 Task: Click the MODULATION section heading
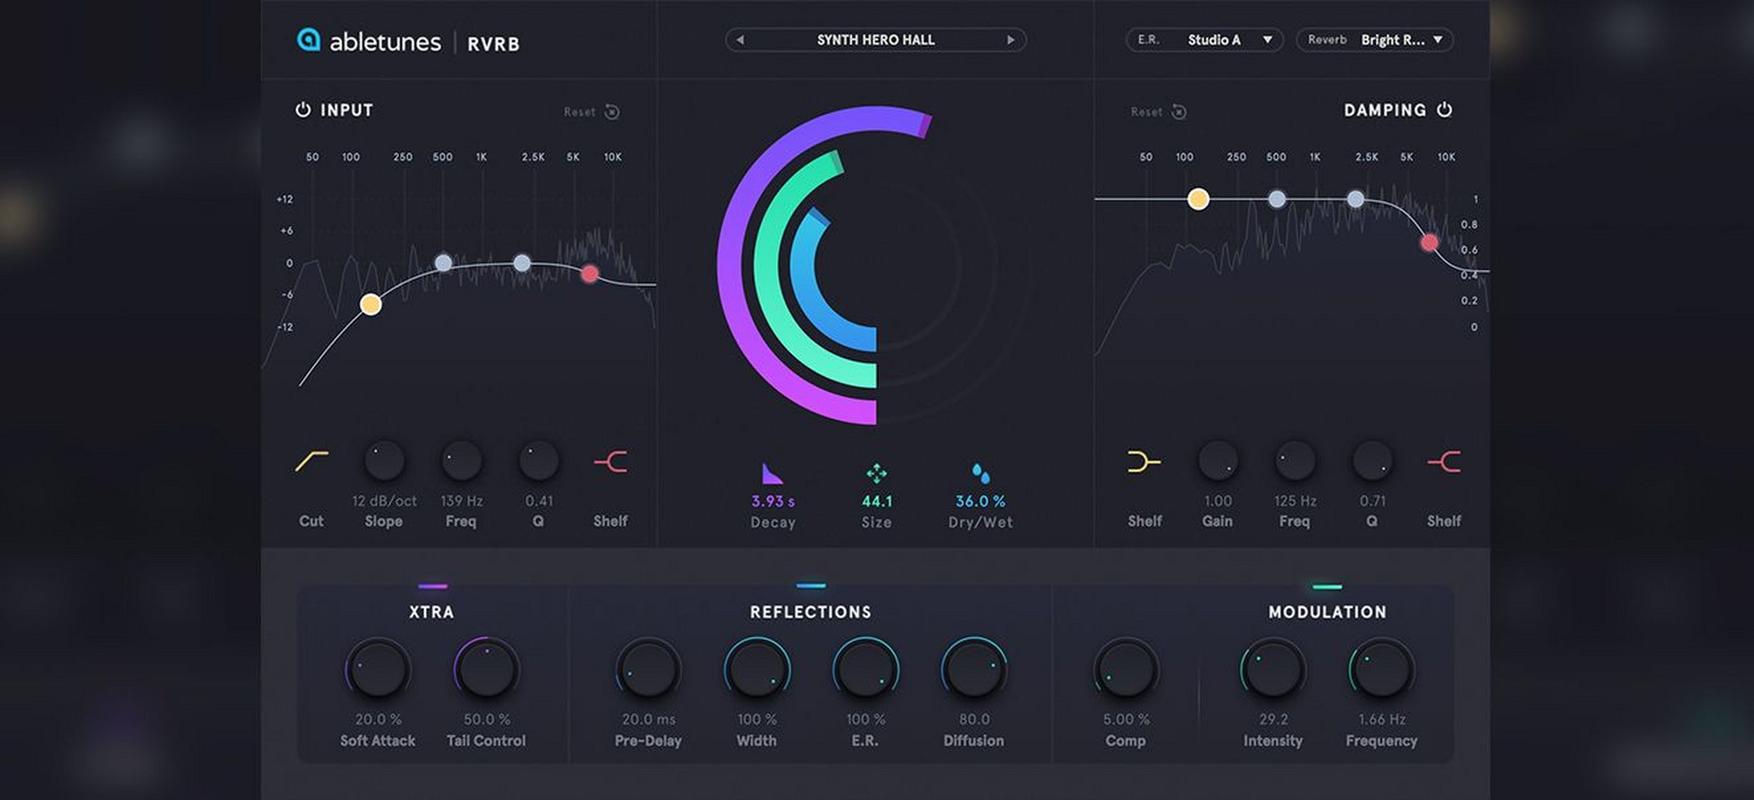pyautogui.click(x=1327, y=612)
